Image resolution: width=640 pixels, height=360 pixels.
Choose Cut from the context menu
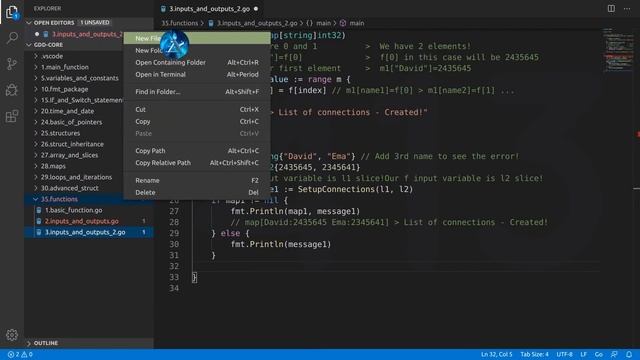point(197,109)
